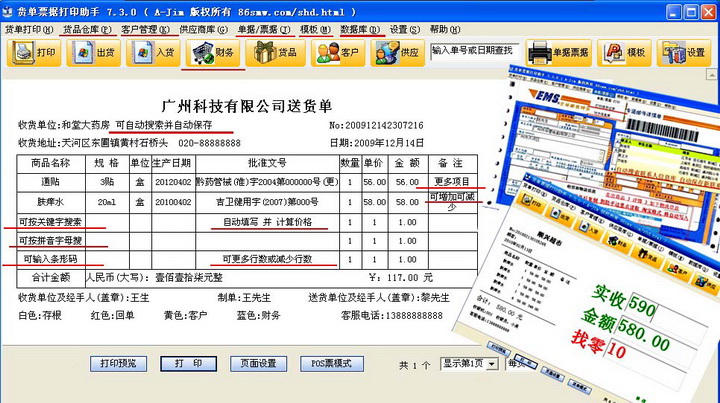Click the 供应 supplier toolbar icon
The width and height of the screenshot is (720, 403).
pyautogui.click(x=397, y=52)
